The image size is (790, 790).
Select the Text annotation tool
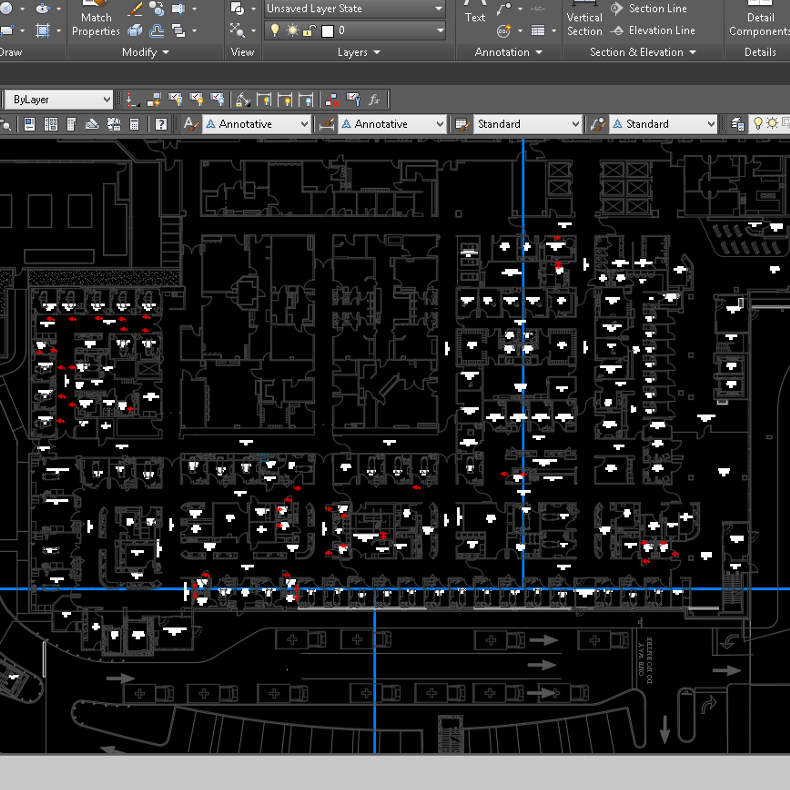475,14
